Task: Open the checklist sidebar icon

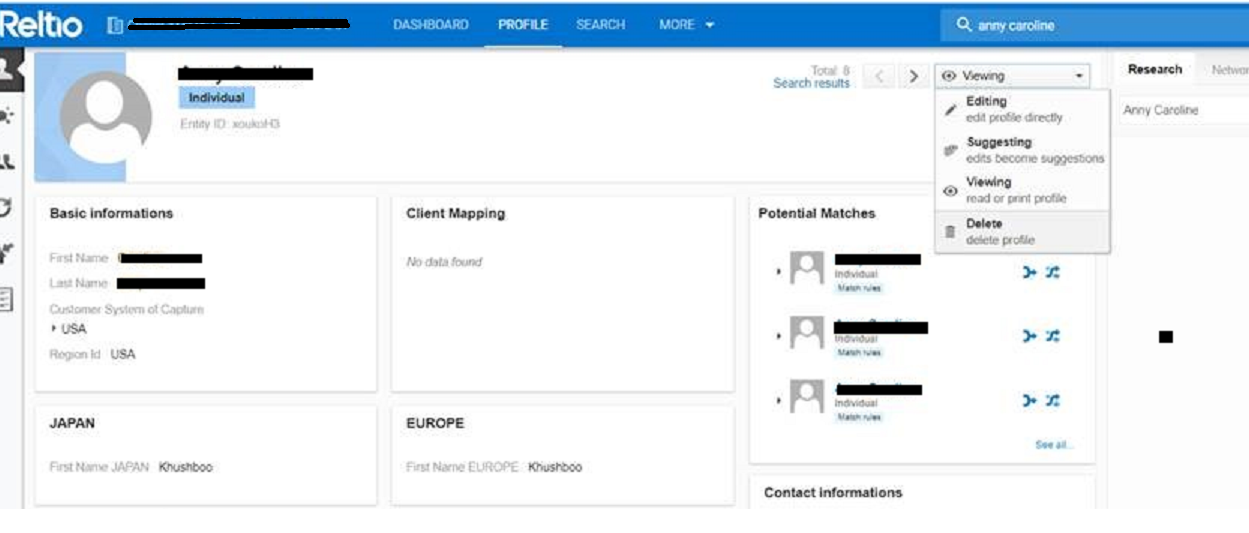Action: 6,298
